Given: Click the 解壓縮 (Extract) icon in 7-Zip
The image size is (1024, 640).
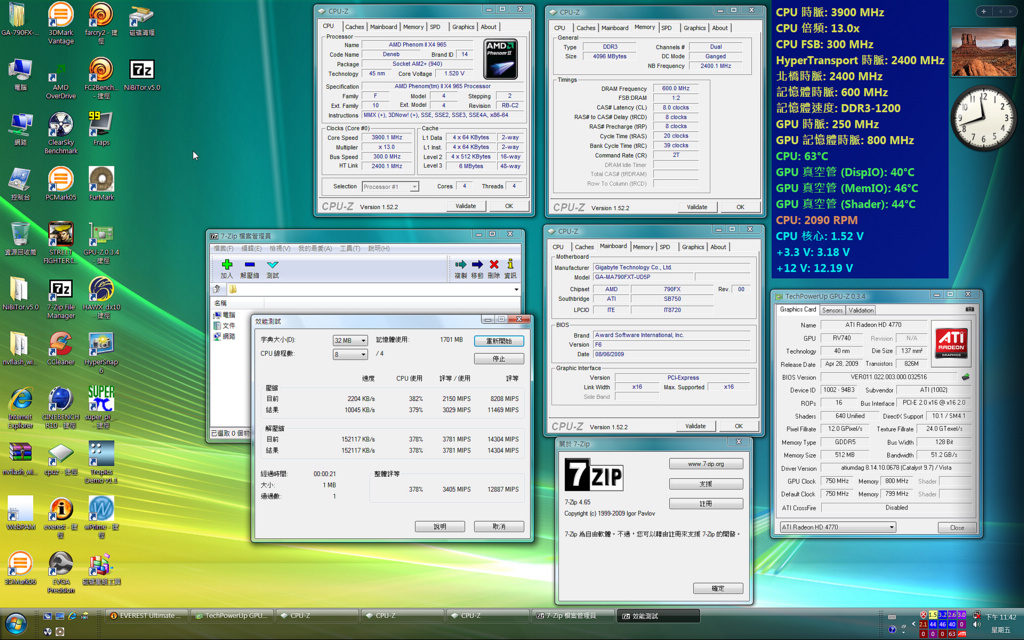Looking at the screenshot, I should click(249, 264).
